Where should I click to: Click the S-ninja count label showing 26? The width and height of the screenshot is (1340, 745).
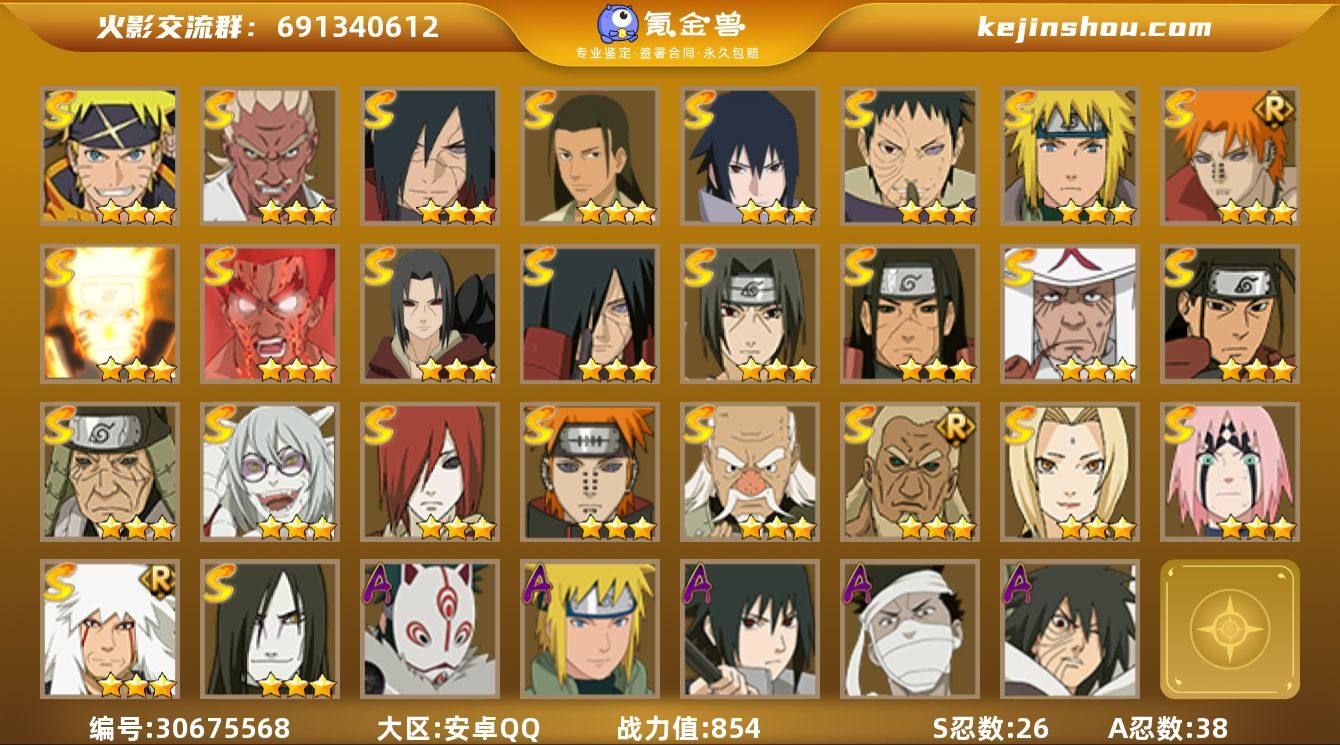coord(990,728)
